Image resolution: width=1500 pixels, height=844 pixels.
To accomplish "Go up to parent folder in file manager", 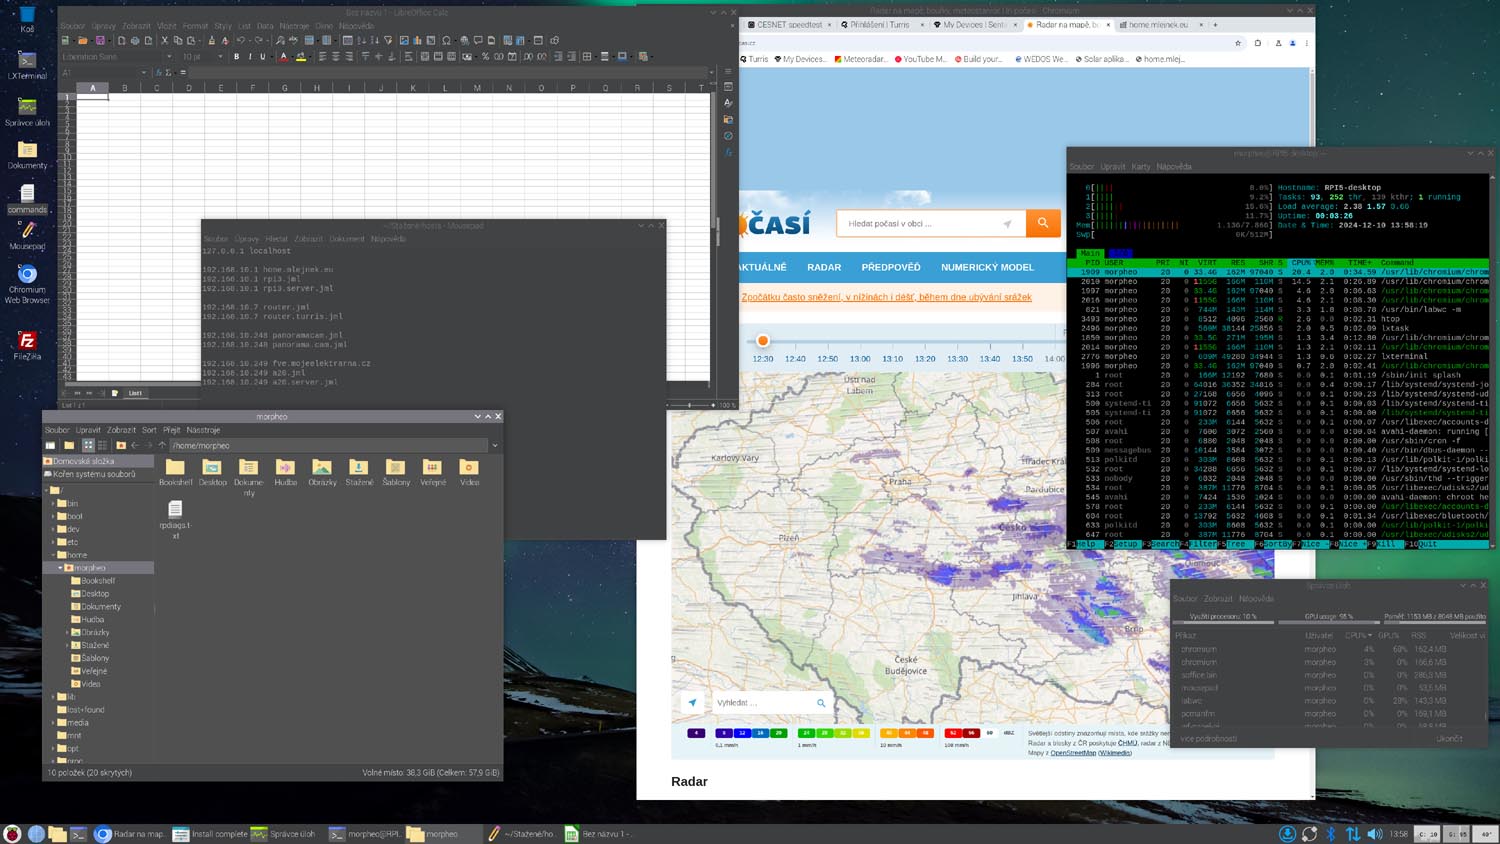I will (162, 446).
